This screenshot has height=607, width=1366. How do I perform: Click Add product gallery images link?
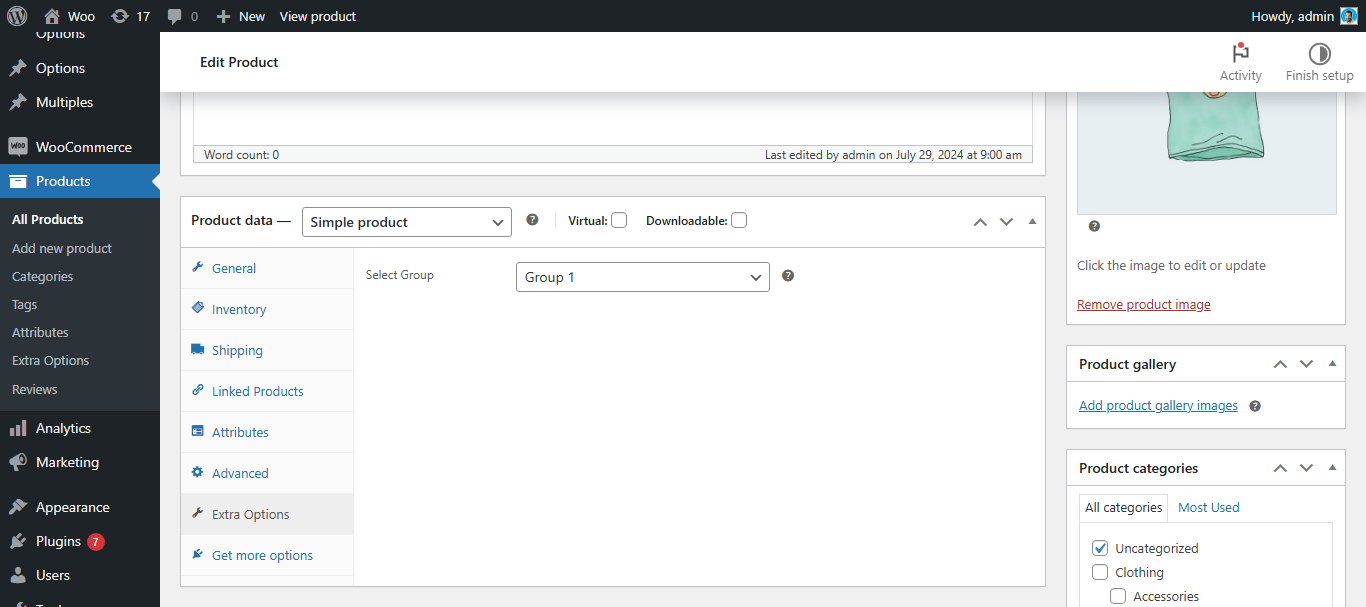pyautogui.click(x=1158, y=406)
